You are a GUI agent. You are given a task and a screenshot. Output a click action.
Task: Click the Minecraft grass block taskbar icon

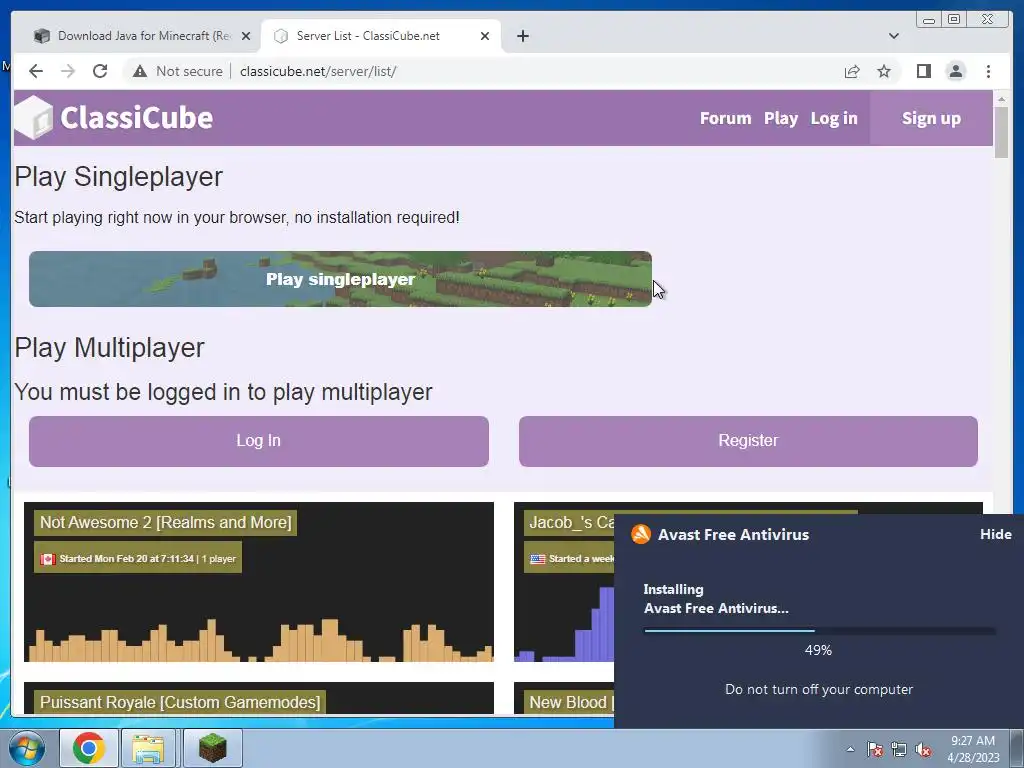(x=212, y=748)
